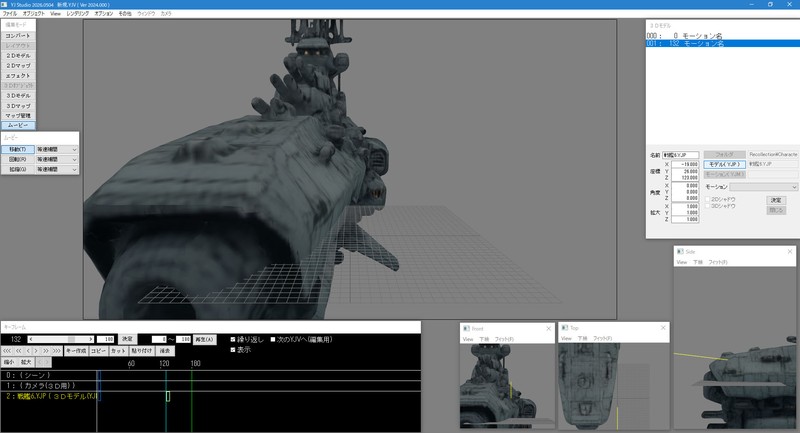Open interpolation dropdown beside 拡縮(G)

pos(57,169)
